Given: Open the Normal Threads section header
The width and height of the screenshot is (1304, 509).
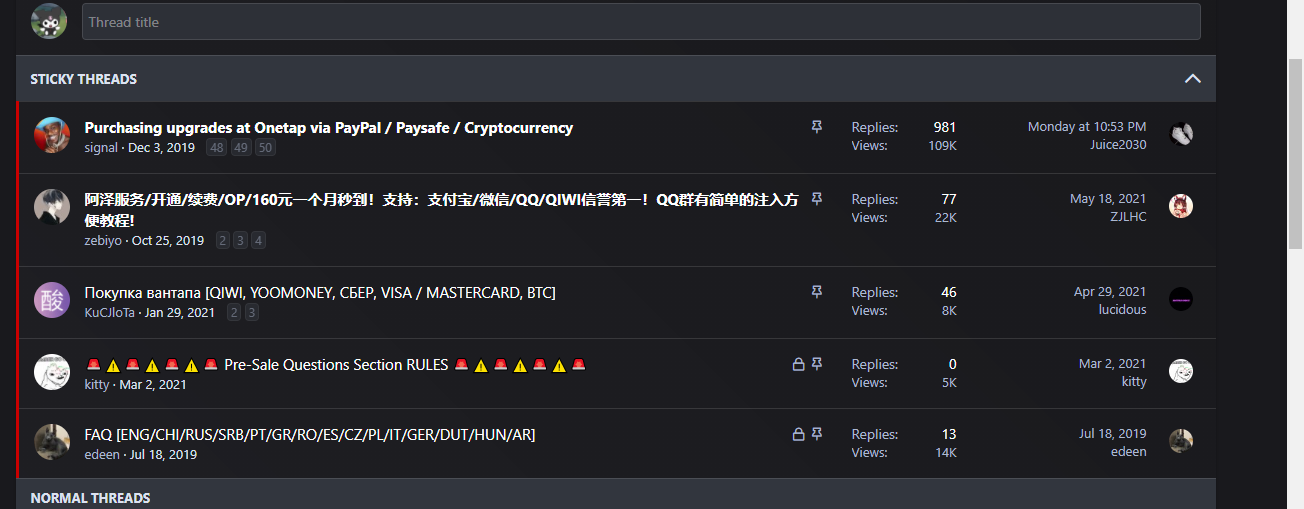Looking at the screenshot, I should click(90, 497).
